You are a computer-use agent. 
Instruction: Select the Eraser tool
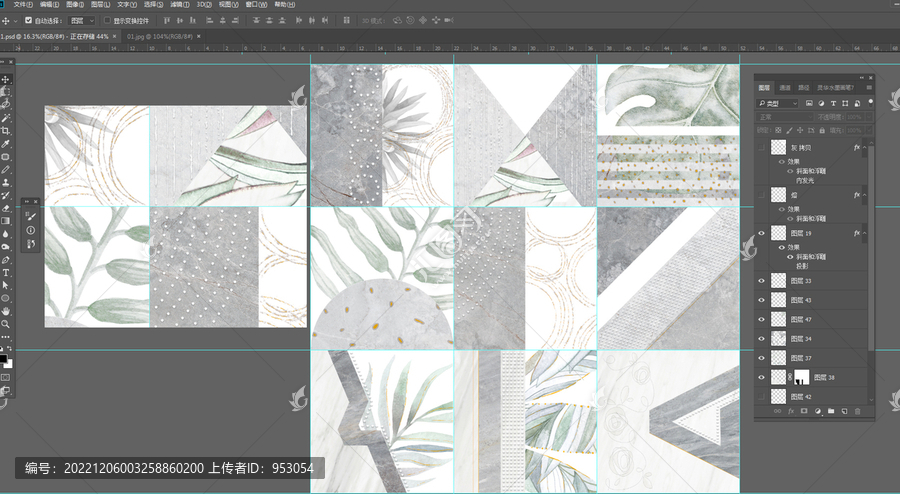tap(6, 208)
